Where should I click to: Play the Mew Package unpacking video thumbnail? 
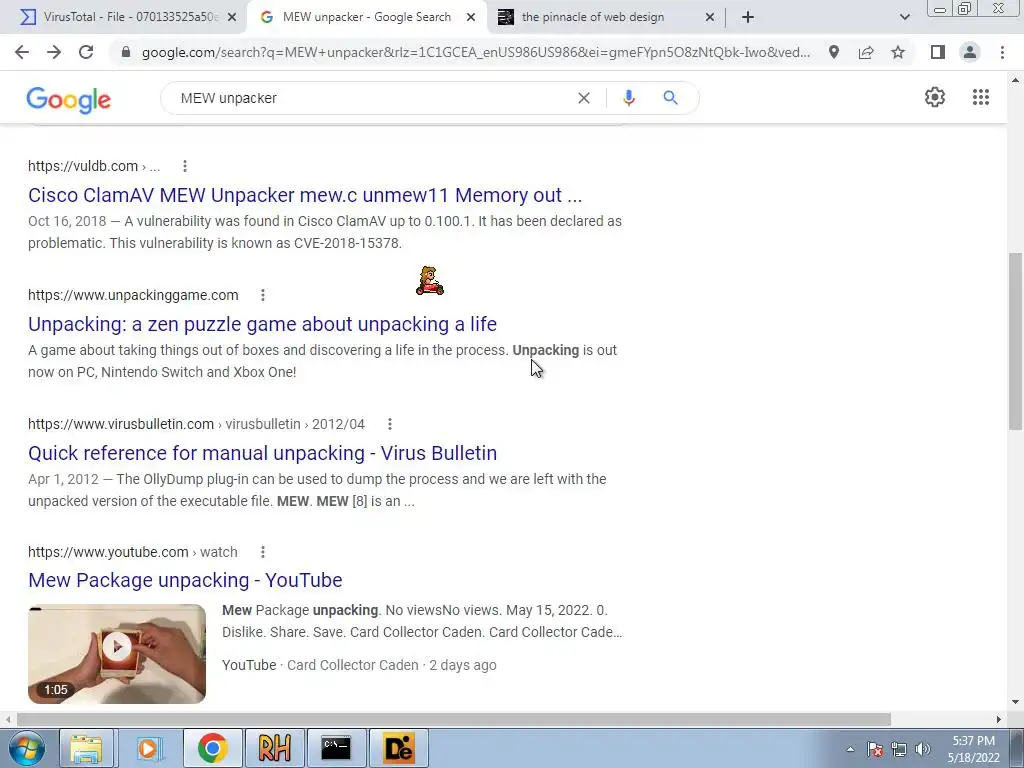tap(117, 654)
